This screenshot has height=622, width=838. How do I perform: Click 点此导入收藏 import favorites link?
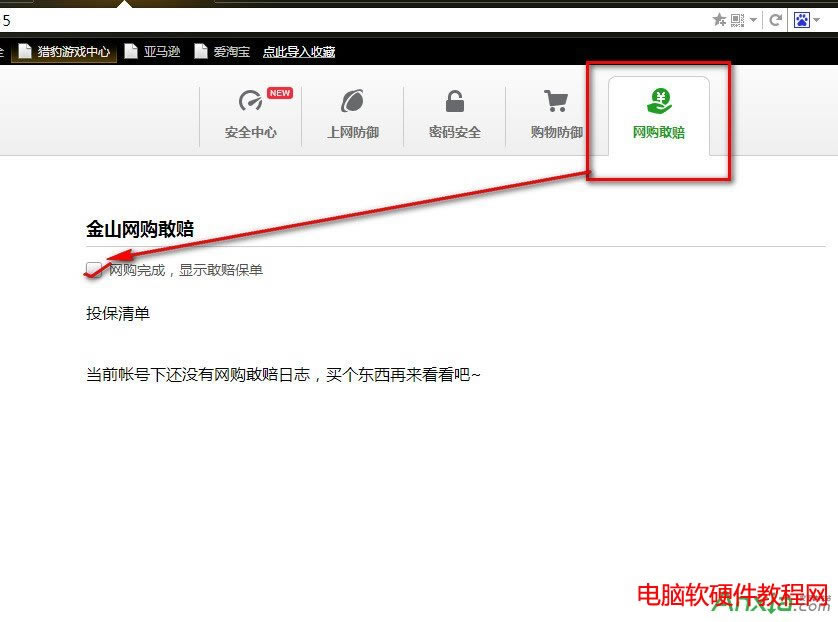point(298,52)
